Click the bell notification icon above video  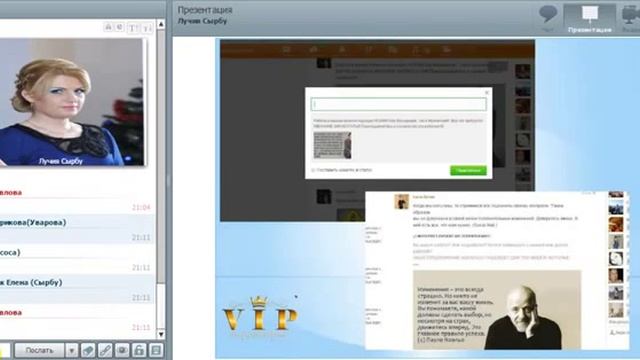coord(108,27)
